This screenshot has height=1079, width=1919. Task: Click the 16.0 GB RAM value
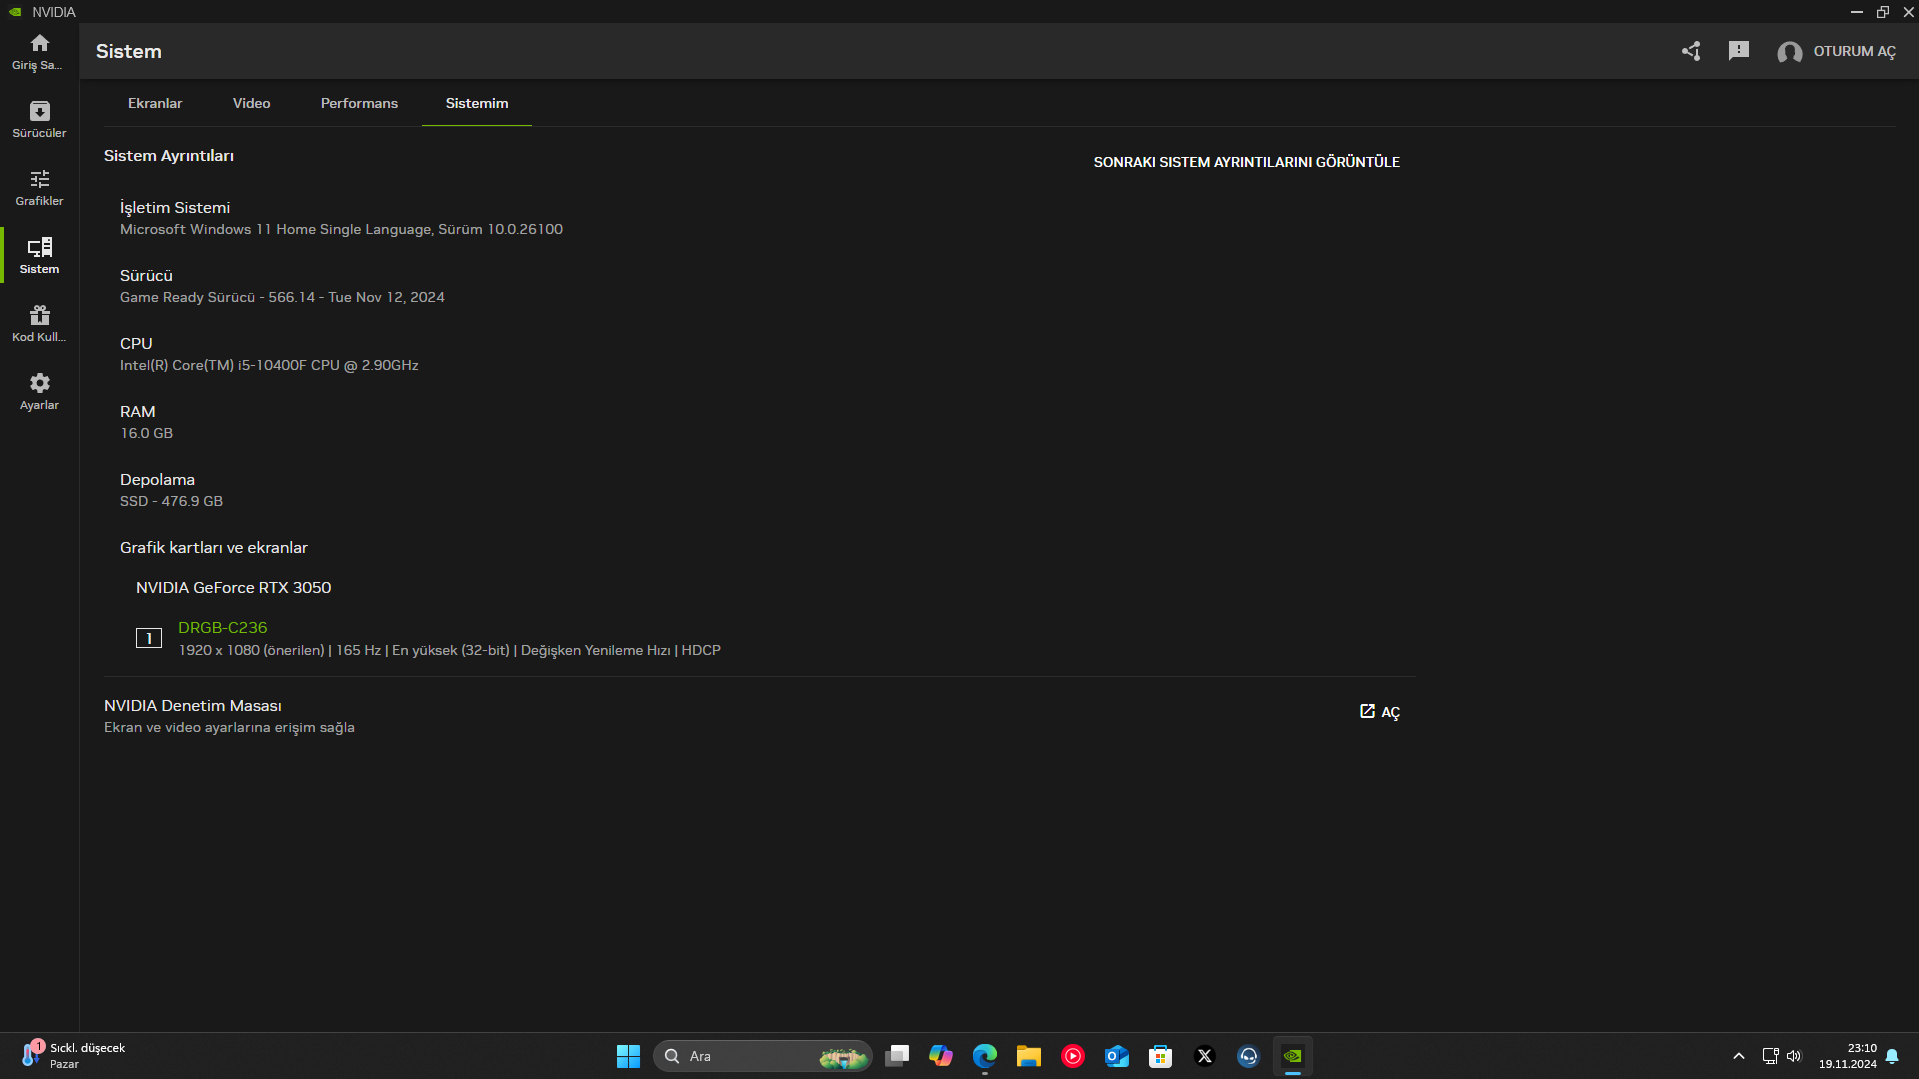(146, 434)
